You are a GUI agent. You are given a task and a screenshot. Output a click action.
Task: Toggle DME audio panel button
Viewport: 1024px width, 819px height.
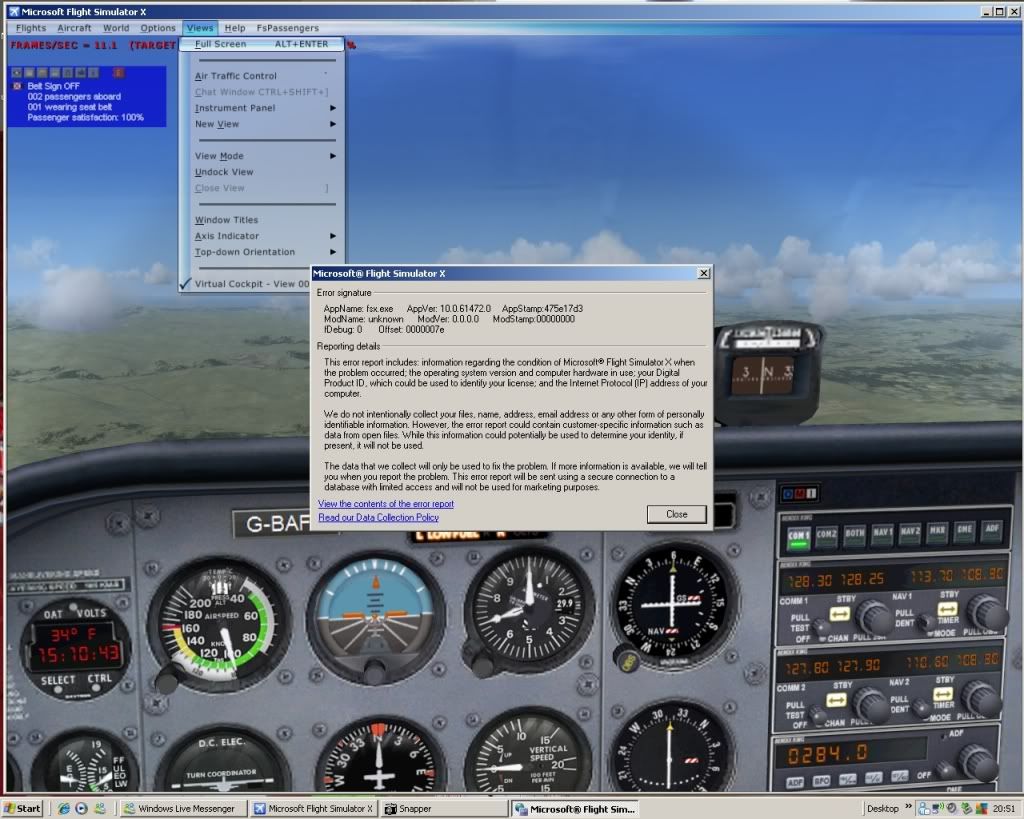pos(965,530)
